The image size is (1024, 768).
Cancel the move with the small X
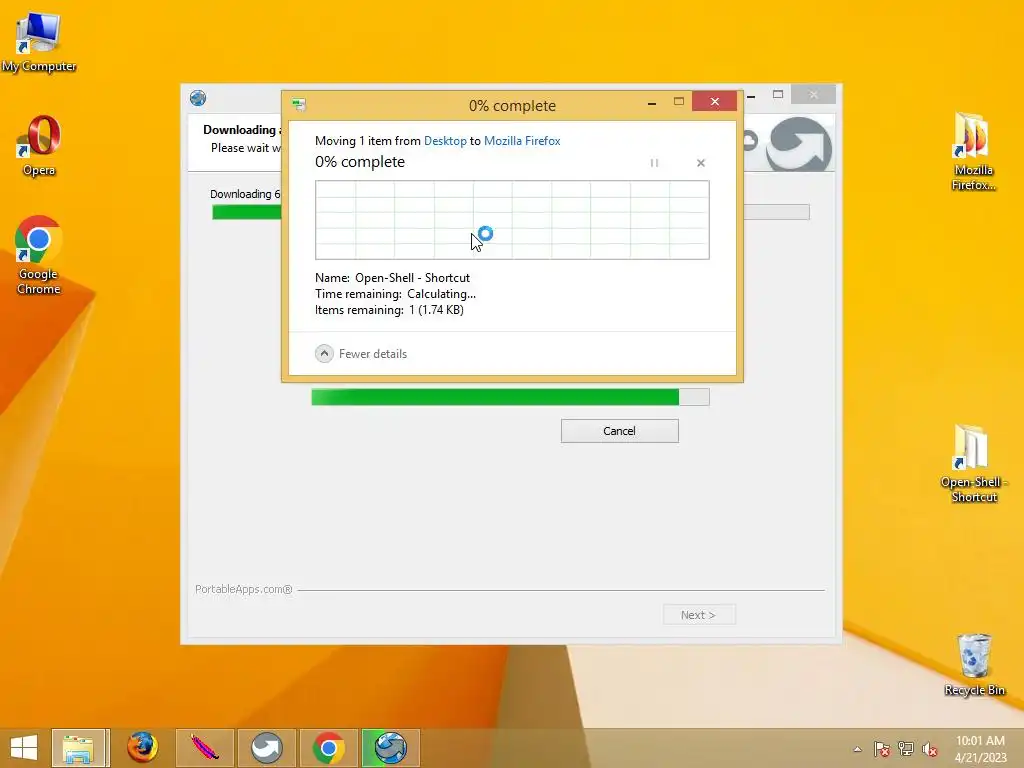pyautogui.click(x=701, y=163)
